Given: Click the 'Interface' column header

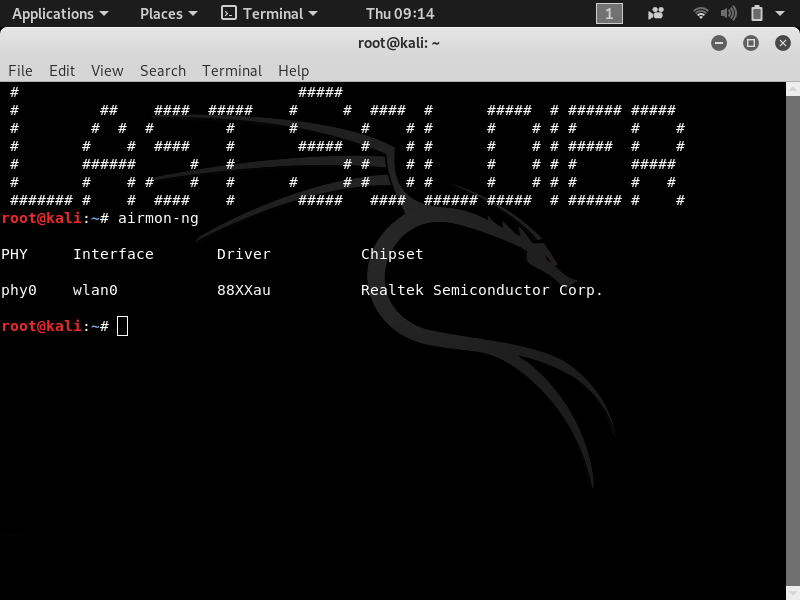Looking at the screenshot, I should coord(113,254).
